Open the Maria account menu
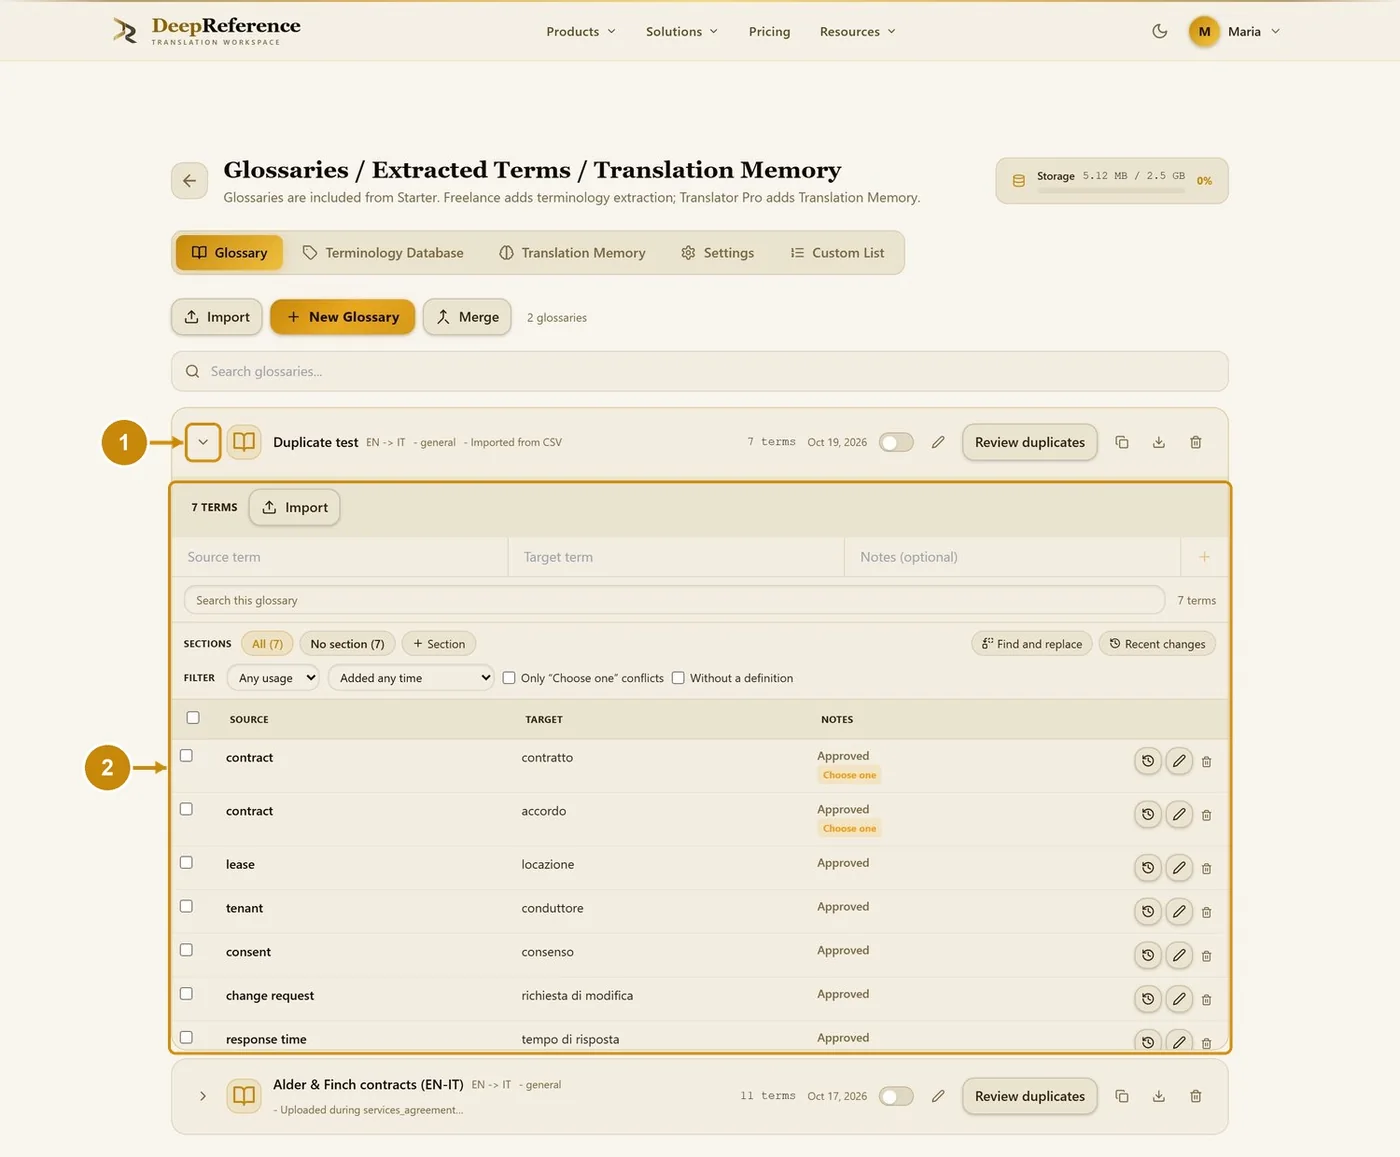The width and height of the screenshot is (1400, 1157). [x=1235, y=32]
